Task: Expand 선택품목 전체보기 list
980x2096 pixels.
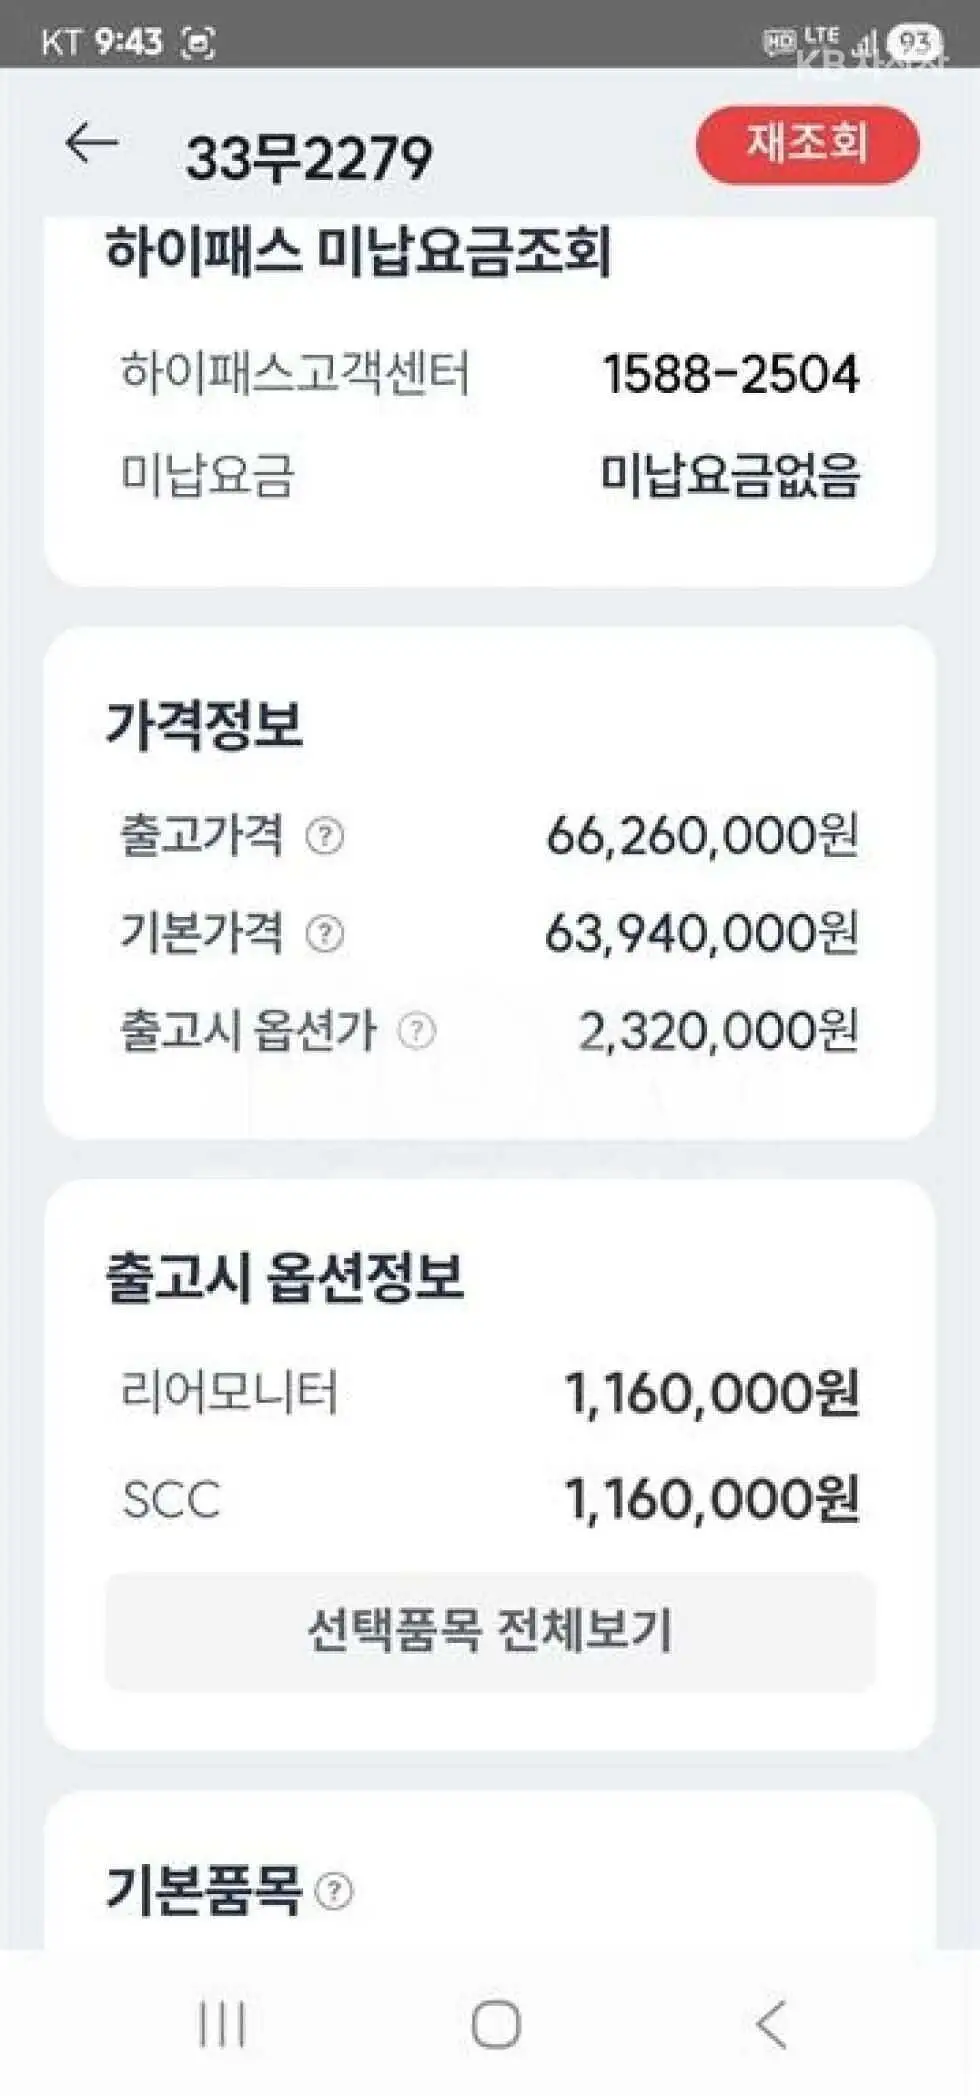Action: (490, 1631)
